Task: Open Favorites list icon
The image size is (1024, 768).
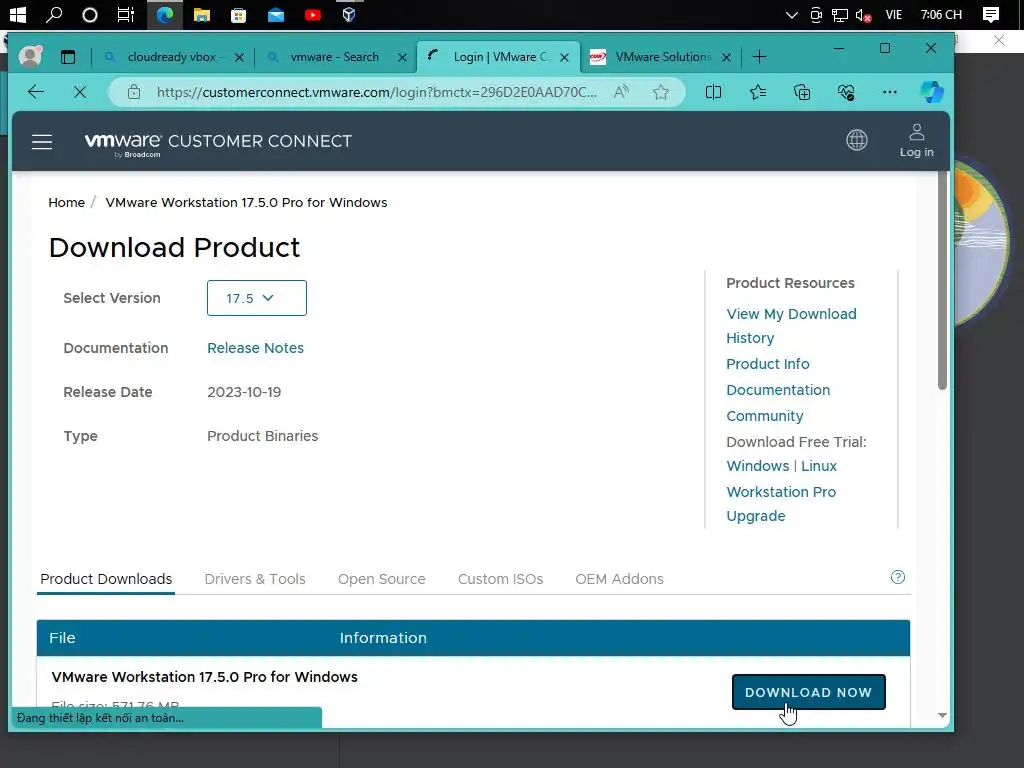Action: [758, 92]
